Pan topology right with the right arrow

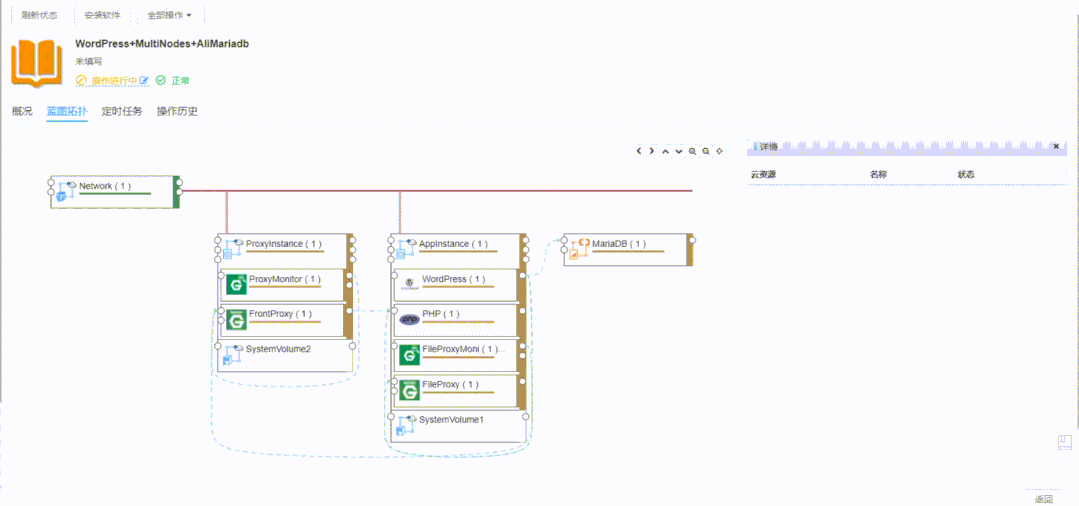652,151
